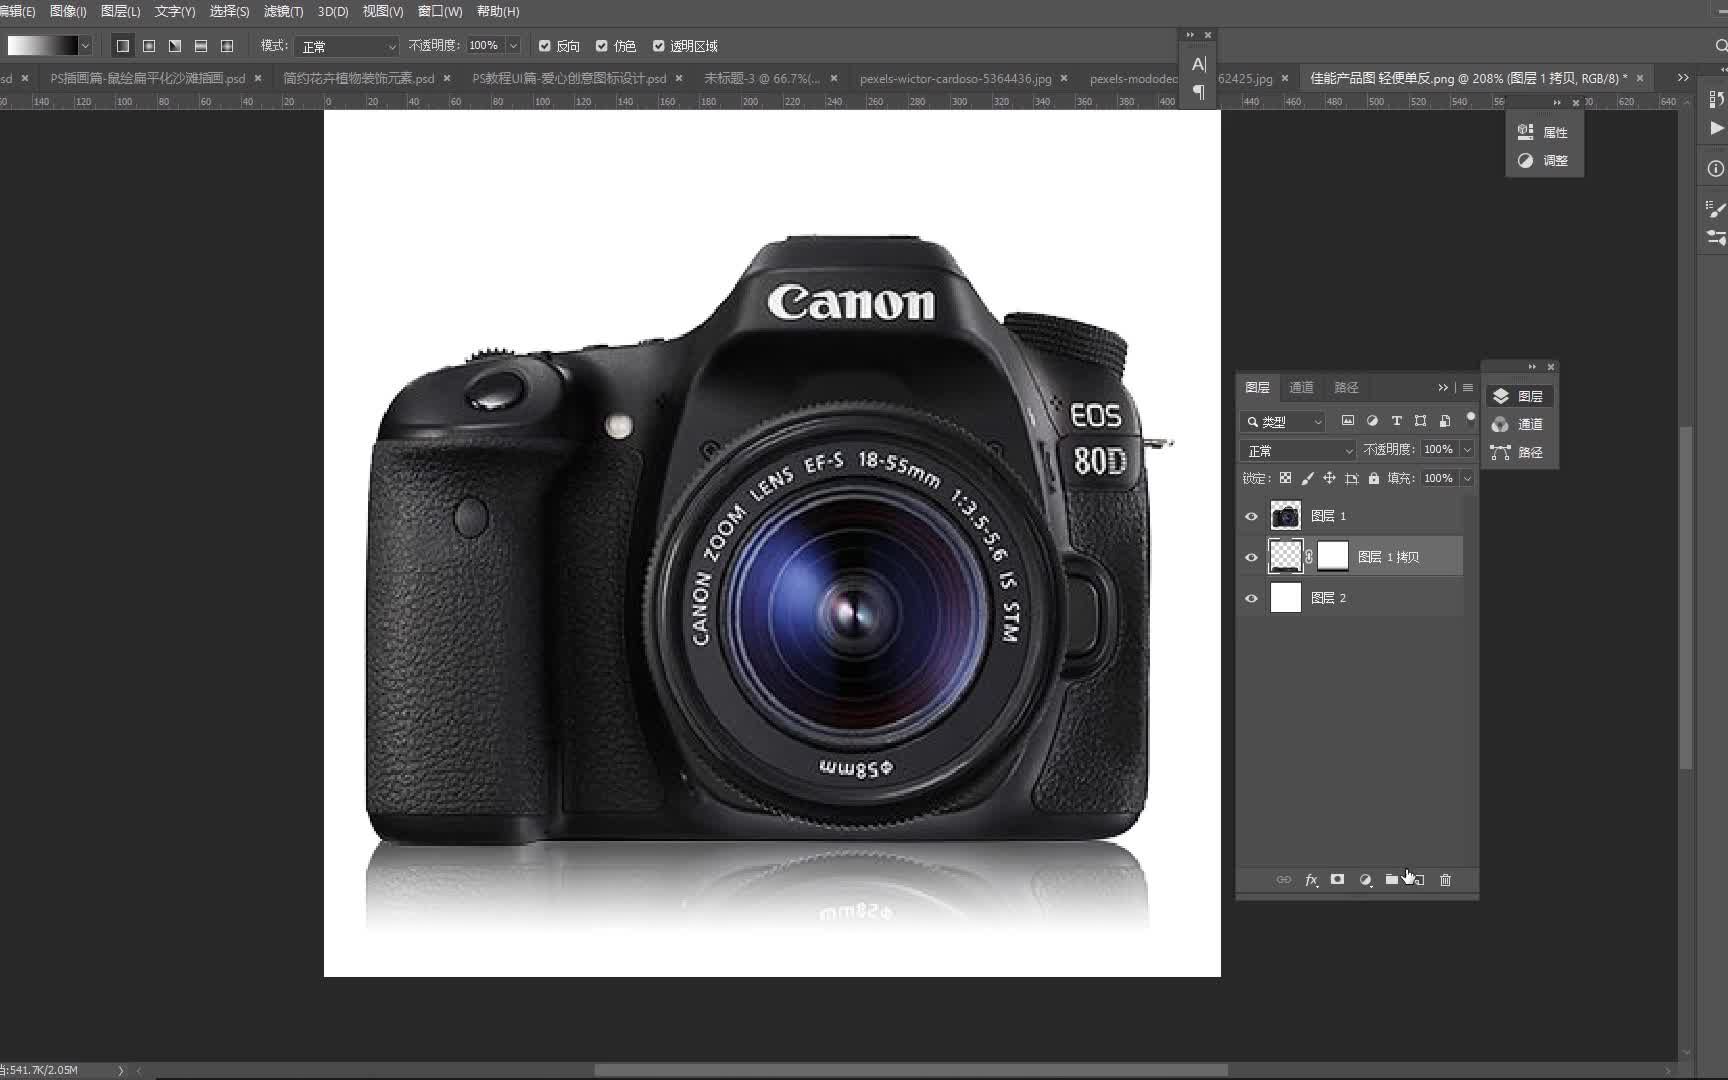Filter layers by smart objects icon

coord(1444,421)
